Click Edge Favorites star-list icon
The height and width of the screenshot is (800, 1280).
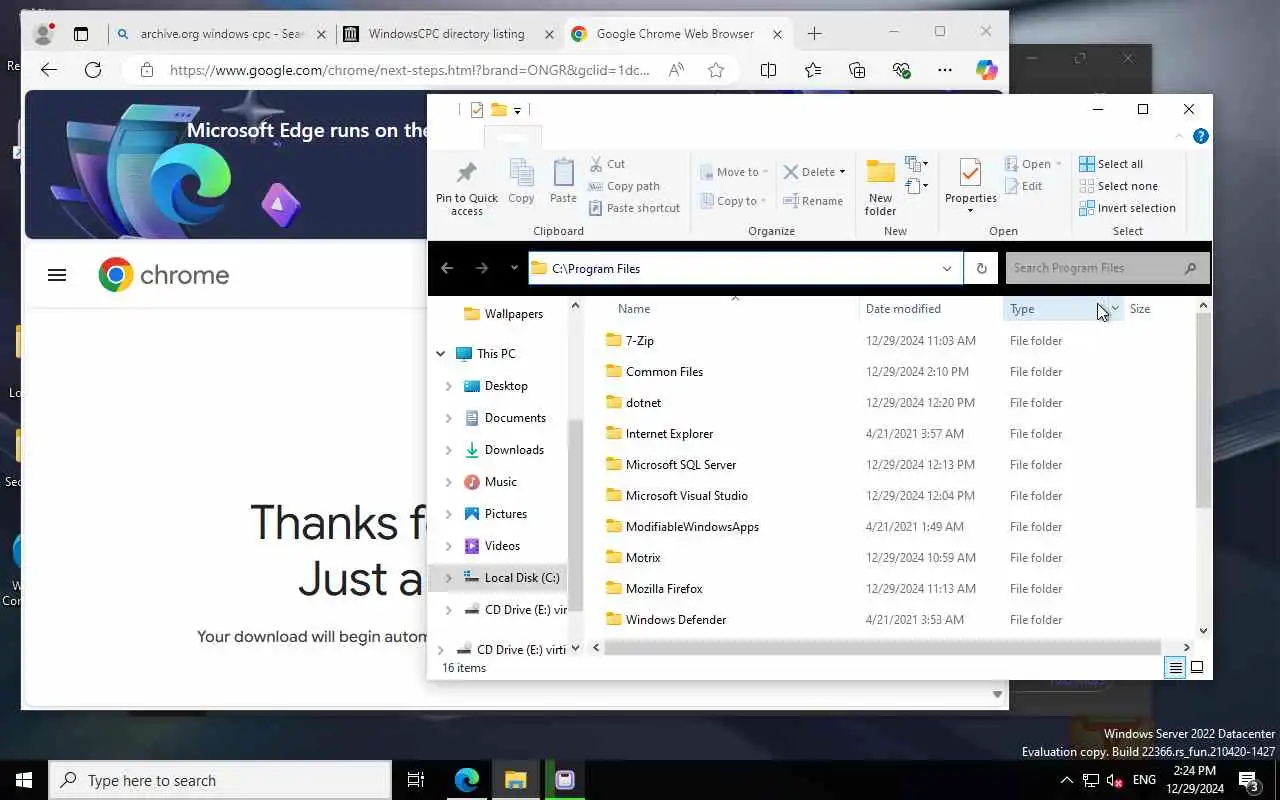pos(813,70)
